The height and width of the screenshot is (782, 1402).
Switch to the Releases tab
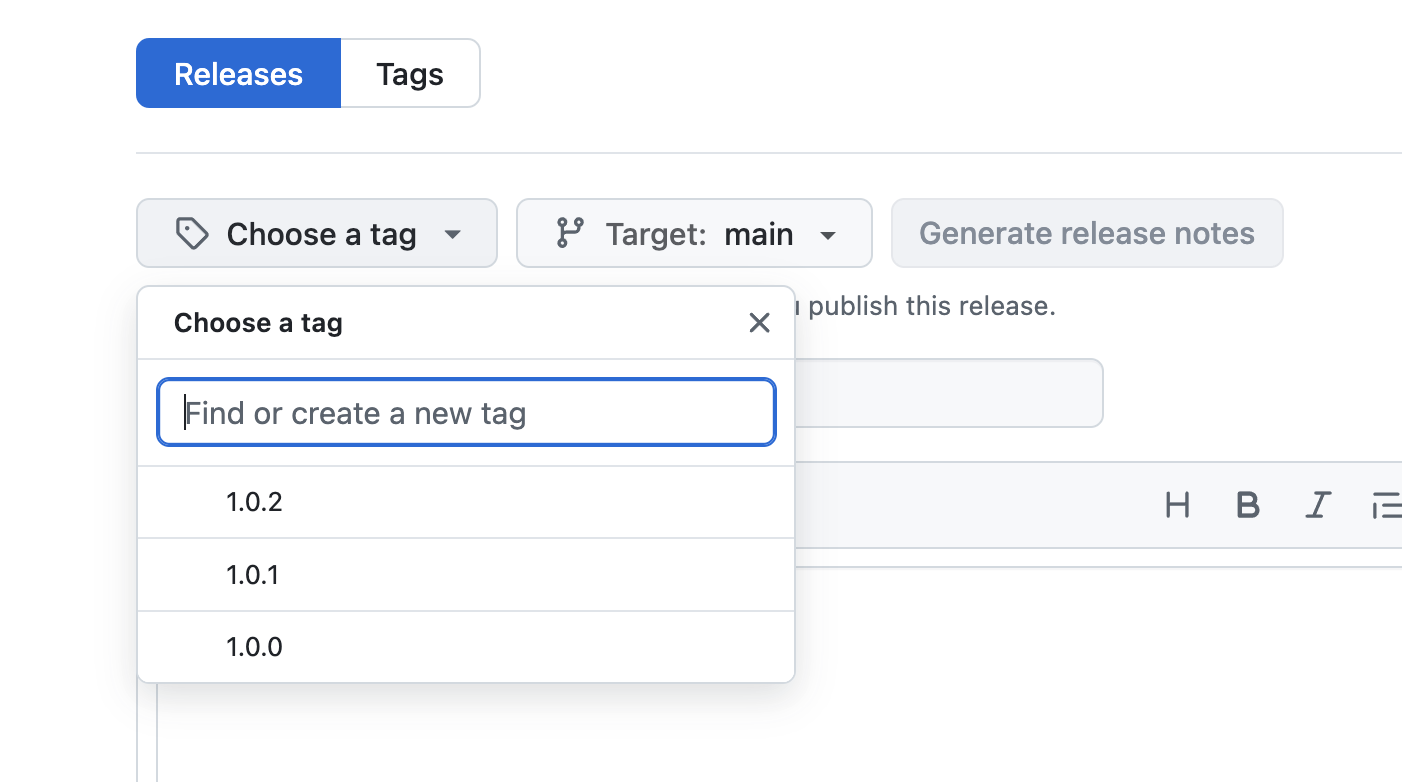click(x=238, y=74)
